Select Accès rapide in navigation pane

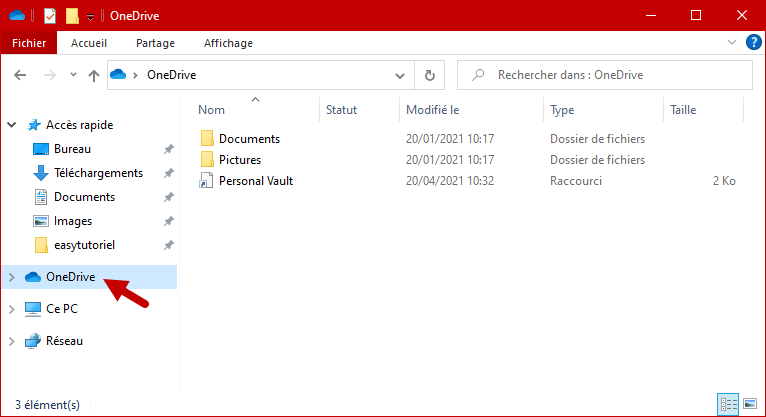pos(79,125)
